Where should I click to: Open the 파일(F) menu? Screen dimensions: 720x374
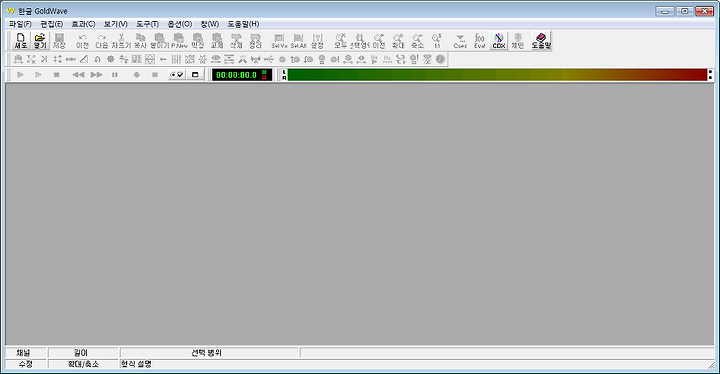(20, 24)
